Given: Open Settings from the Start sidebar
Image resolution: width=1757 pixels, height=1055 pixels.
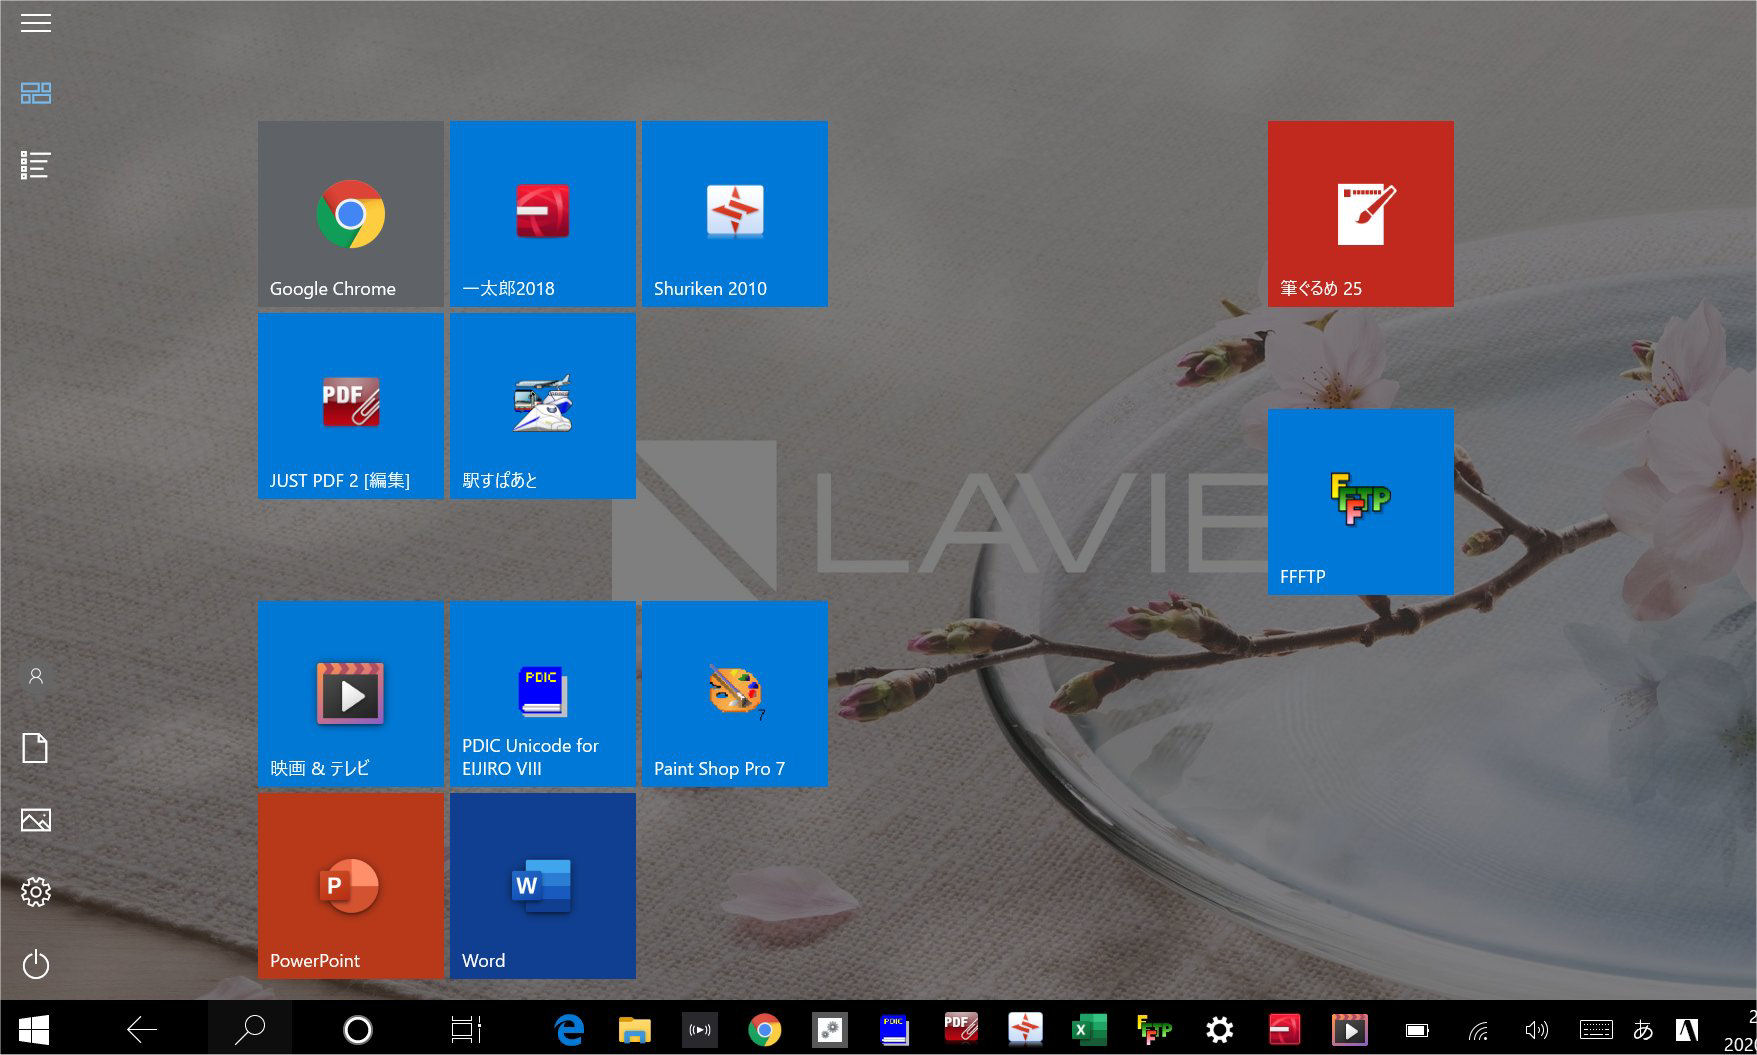Looking at the screenshot, I should 36,892.
